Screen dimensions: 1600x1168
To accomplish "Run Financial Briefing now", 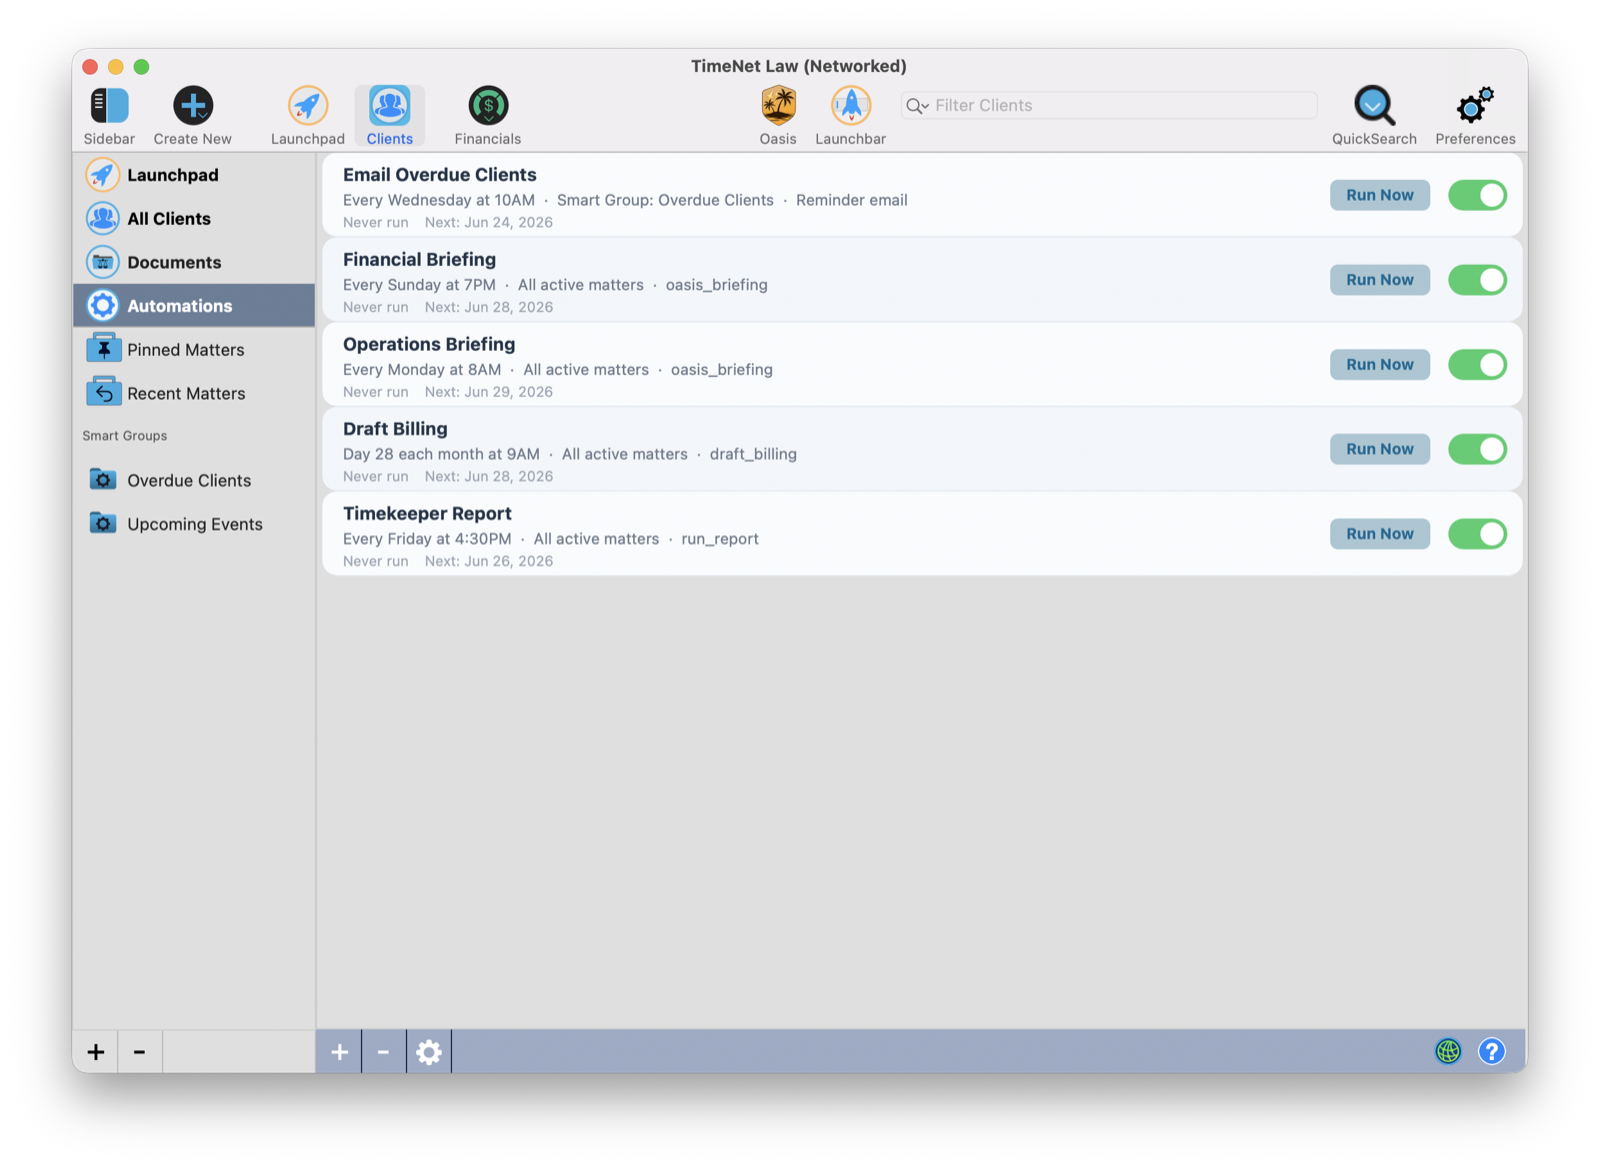I will [x=1379, y=280].
